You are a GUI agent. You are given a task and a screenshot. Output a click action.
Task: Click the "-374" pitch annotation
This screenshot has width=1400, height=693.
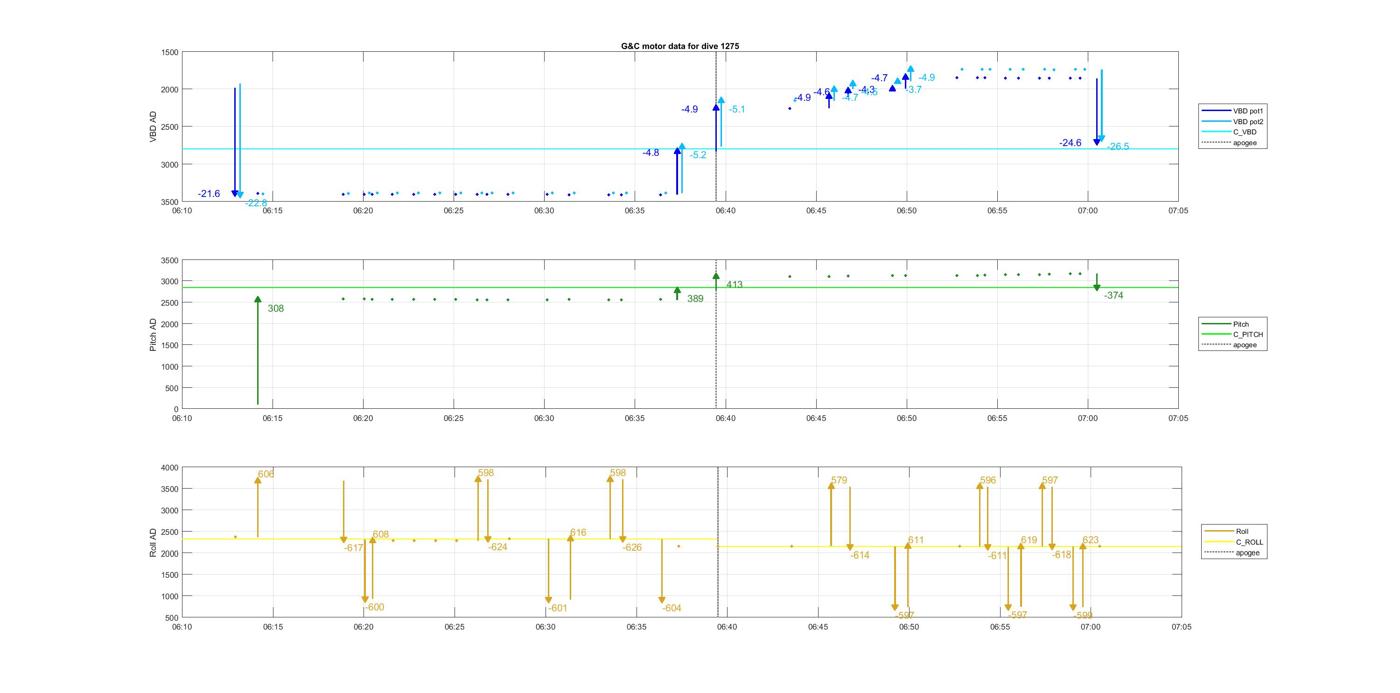pyautogui.click(x=1114, y=295)
